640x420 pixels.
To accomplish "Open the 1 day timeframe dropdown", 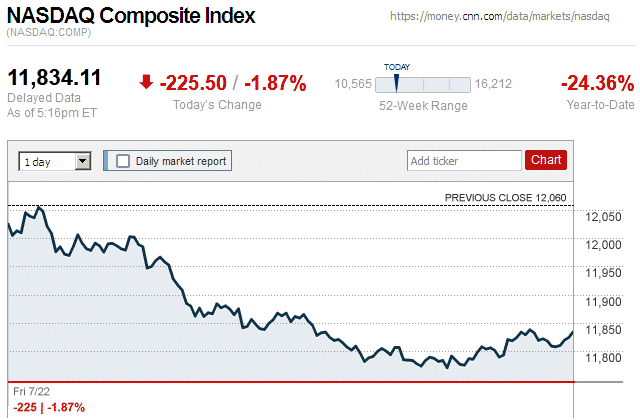I will [x=55, y=161].
